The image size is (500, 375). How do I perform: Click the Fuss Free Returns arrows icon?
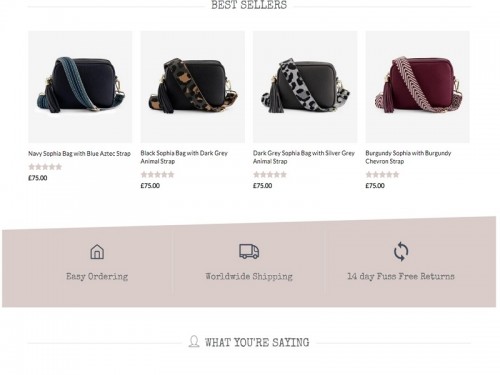401,251
